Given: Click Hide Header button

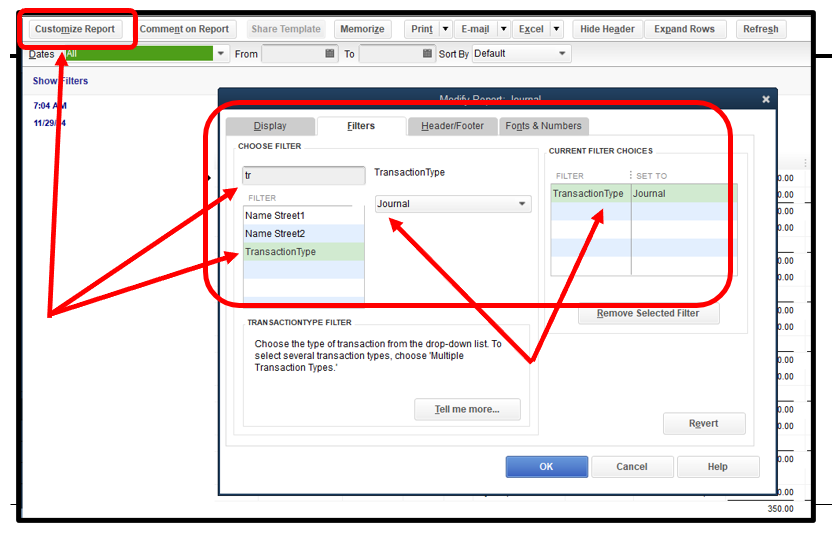Looking at the screenshot, I should click(x=607, y=29).
